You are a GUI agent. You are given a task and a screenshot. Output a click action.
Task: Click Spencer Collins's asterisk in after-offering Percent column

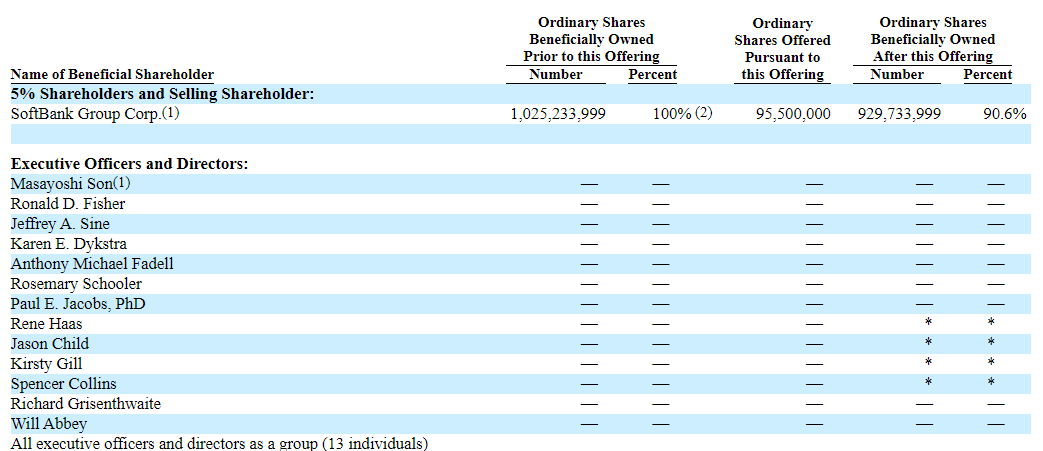991,383
